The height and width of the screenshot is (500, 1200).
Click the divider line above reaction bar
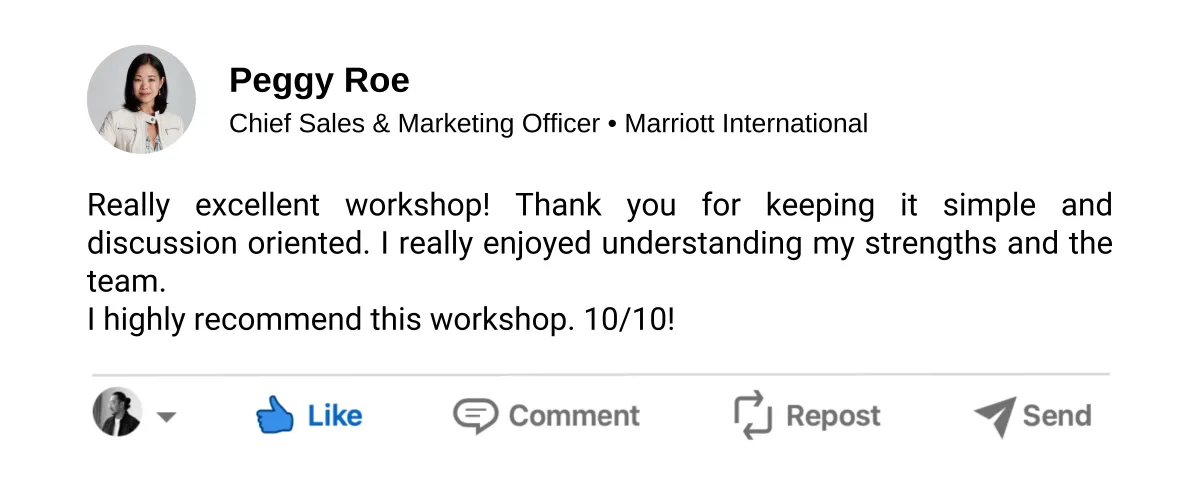[x=600, y=374]
